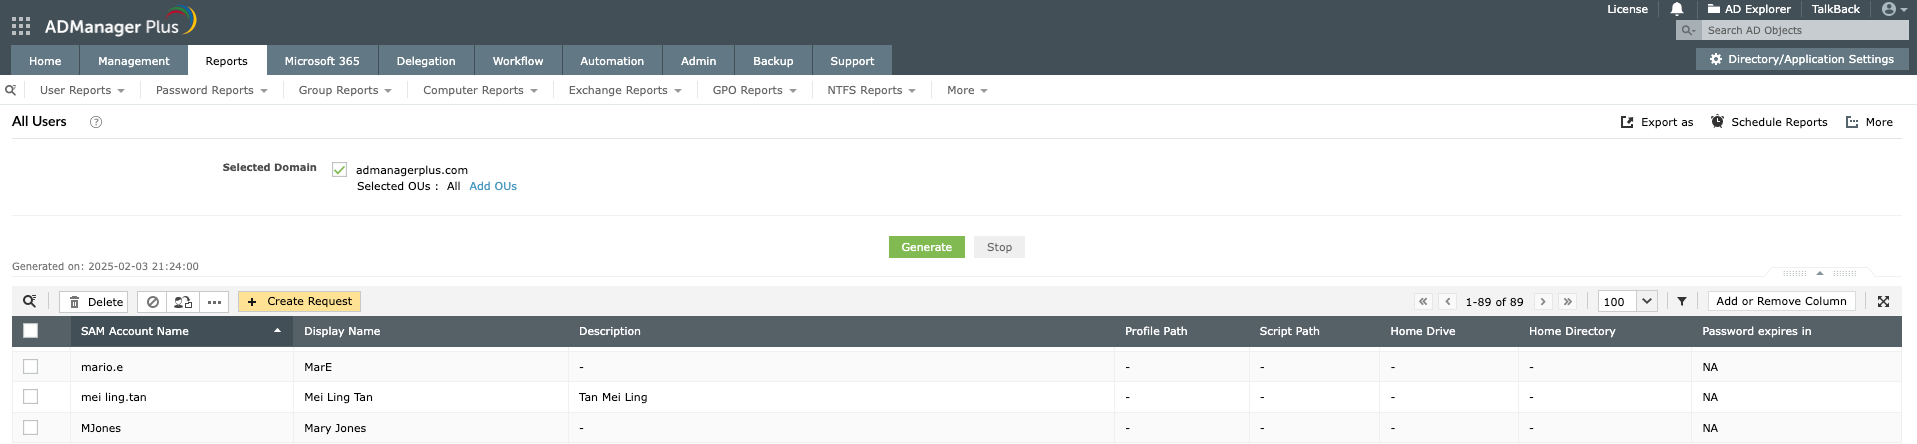Open Schedule Reports

click(1769, 122)
